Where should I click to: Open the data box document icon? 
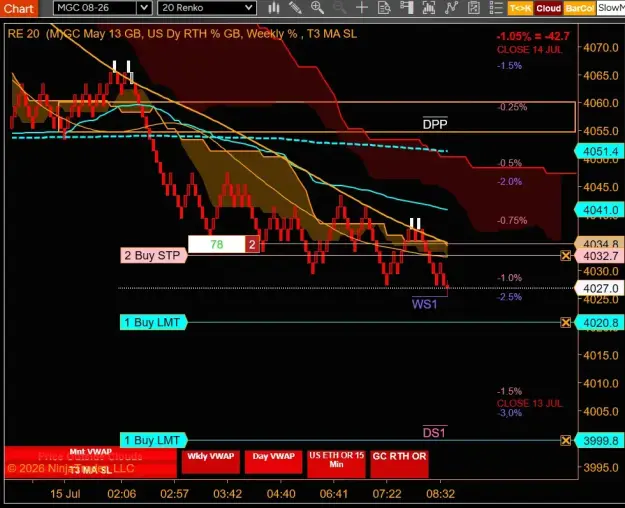[384, 8]
